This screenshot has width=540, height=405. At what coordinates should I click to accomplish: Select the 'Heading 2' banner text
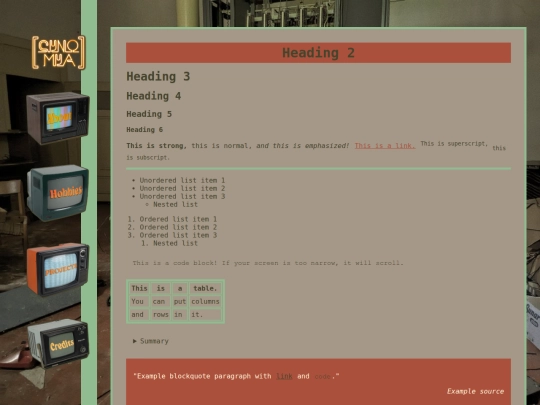tap(318, 53)
